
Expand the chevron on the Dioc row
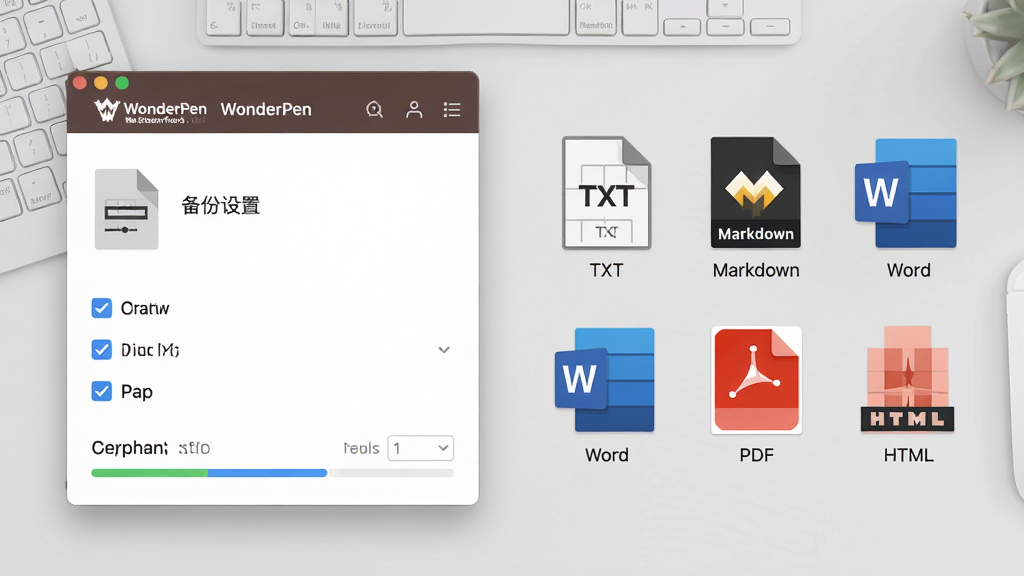click(444, 350)
